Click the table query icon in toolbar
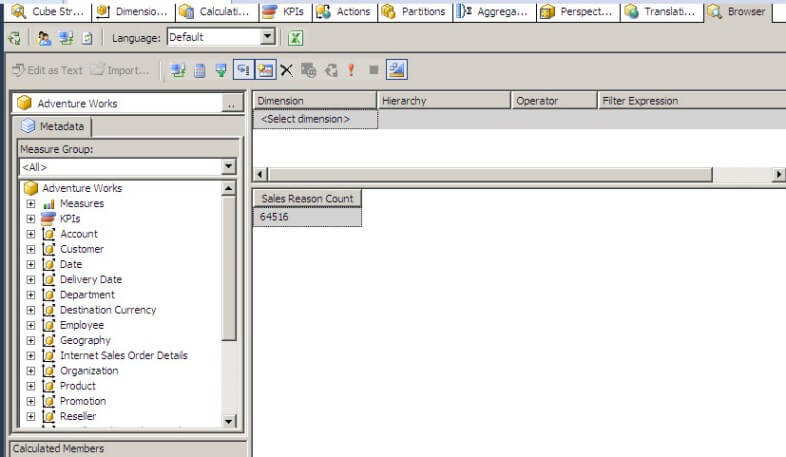 pyautogui.click(x=200, y=70)
